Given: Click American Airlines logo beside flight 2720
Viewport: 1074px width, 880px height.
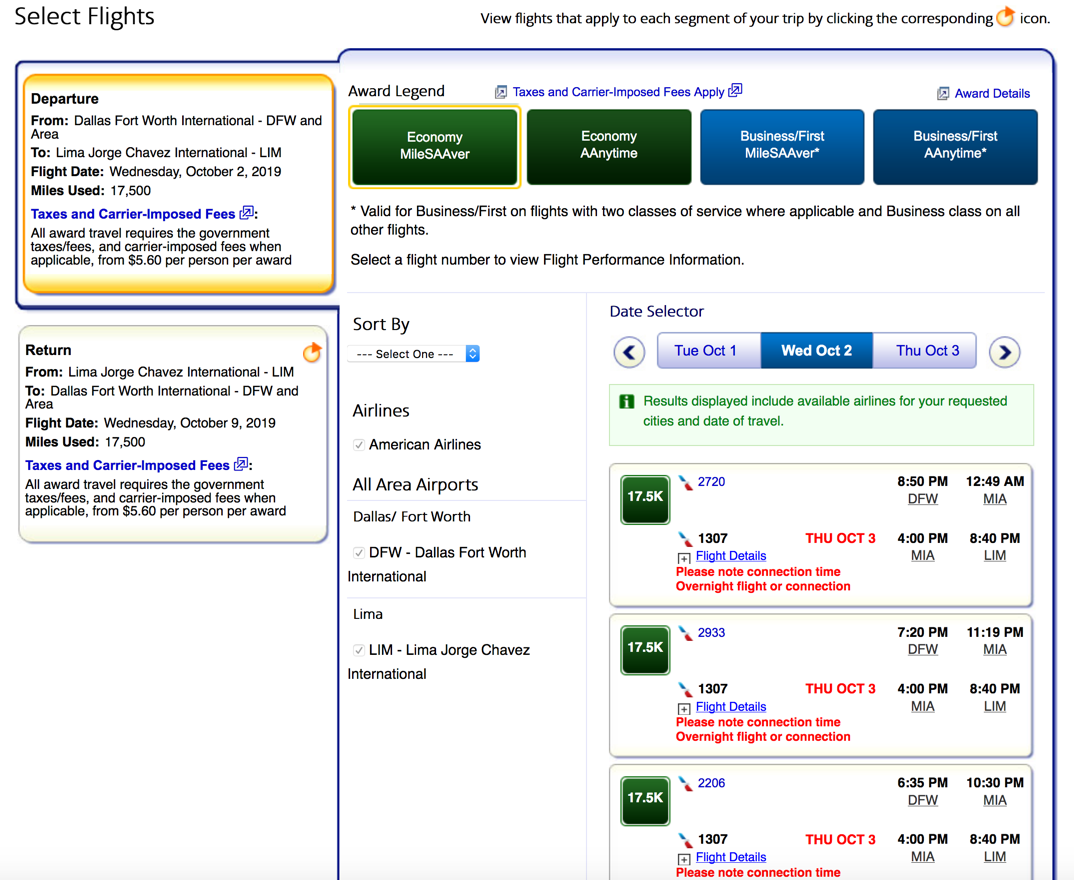Looking at the screenshot, I should click(x=686, y=482).
